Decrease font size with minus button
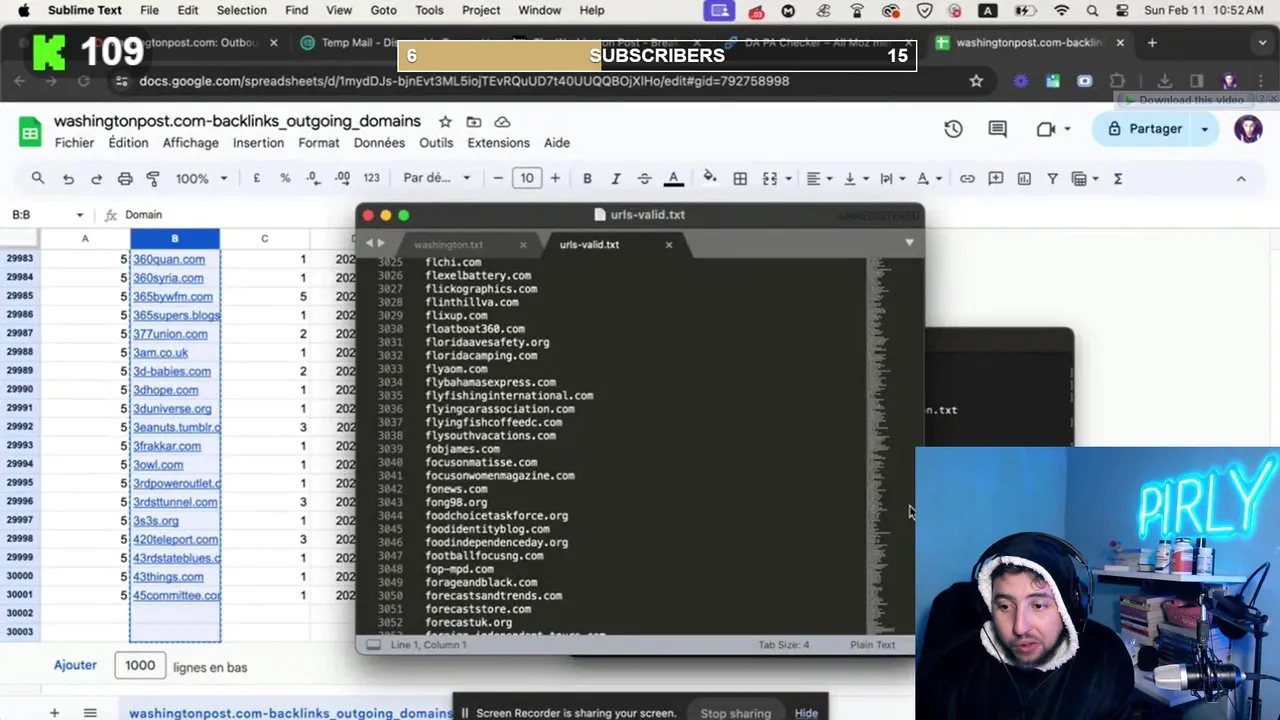The height and width of the screenshot is (720, 1280). pyautogui.click(x=498, y=178)
